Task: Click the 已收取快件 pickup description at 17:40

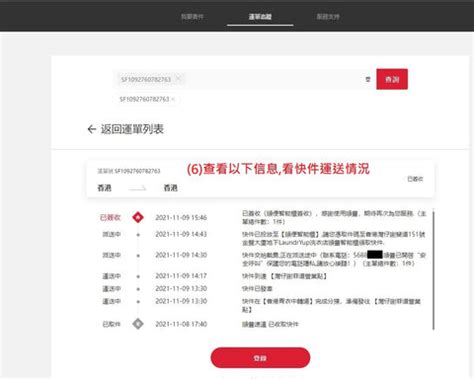Action: [x=270, y=324]
